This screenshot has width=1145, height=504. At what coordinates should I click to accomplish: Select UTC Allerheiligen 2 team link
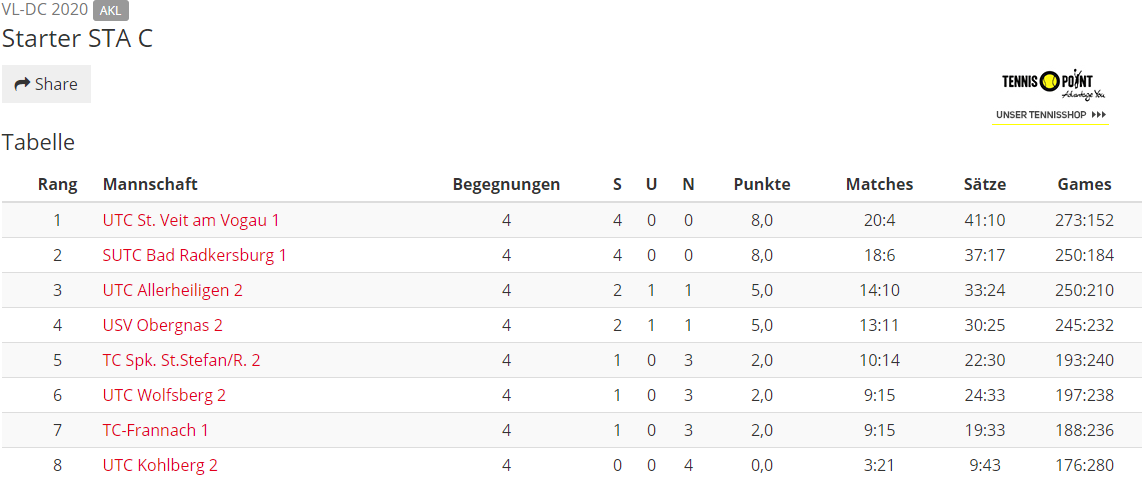172,290
